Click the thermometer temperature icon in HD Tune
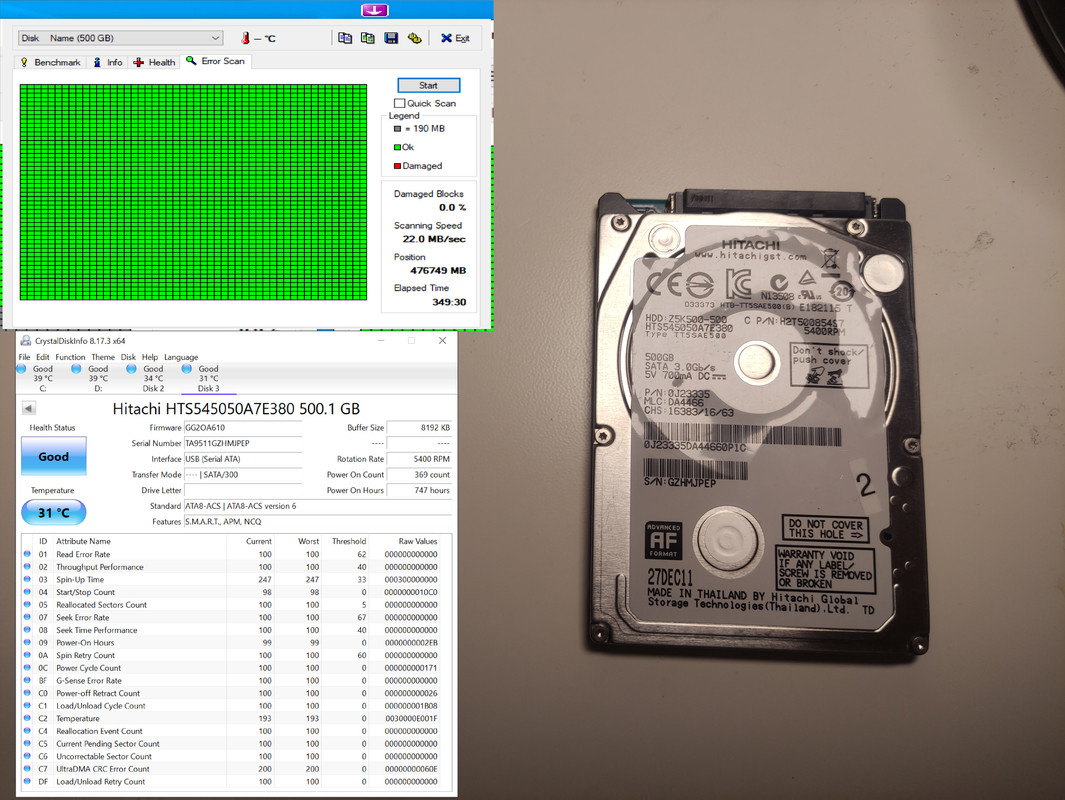The width and height of the screenshot is (1065, 800). tap(245, 39)
